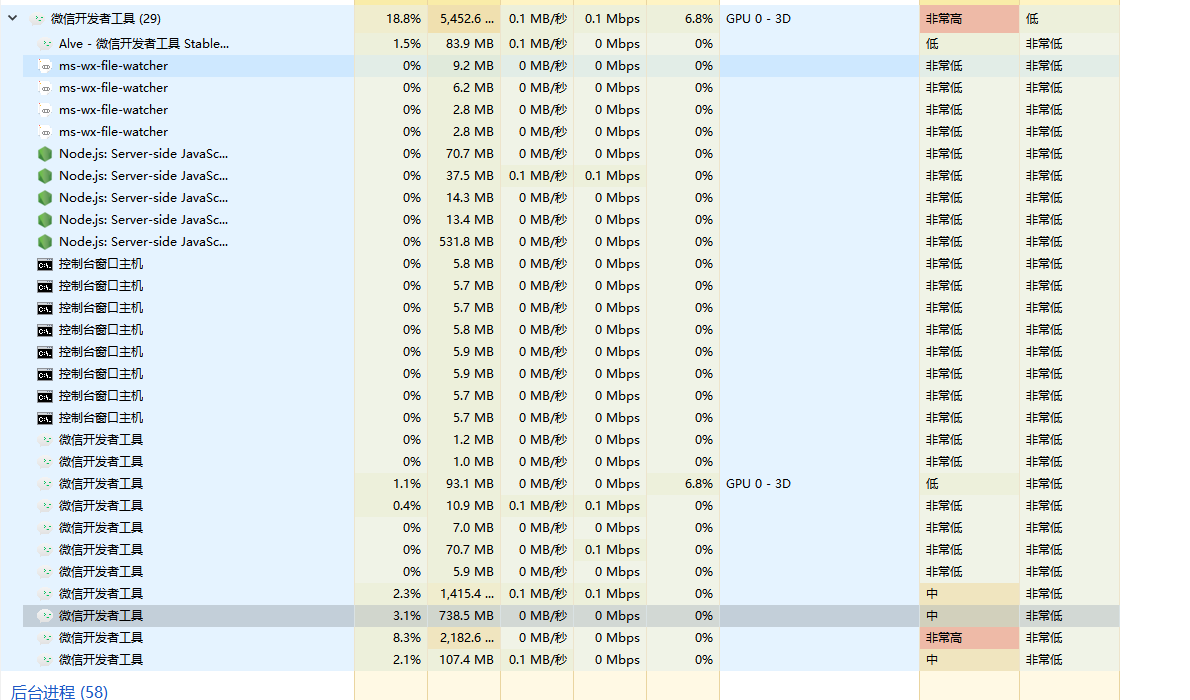Click the 中 power usage in the 738.5 MB row
The image size is (1190, 700).
(969, 616)
